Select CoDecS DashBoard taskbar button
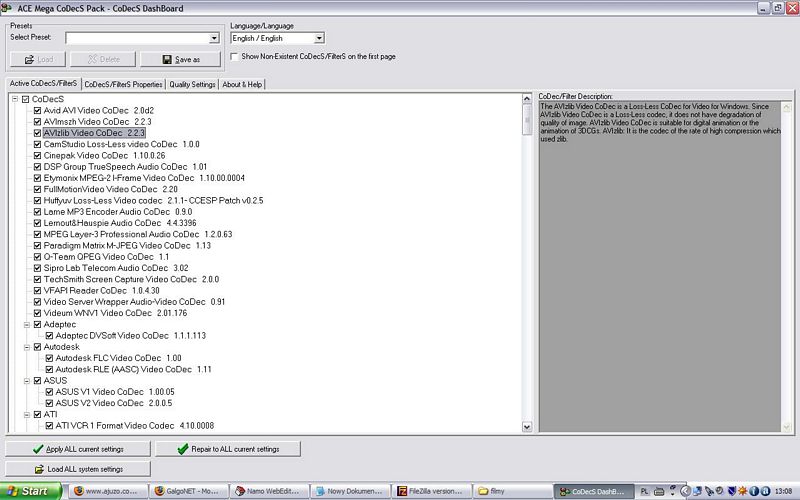Screen dimensions: 800x500 (593, 491)
